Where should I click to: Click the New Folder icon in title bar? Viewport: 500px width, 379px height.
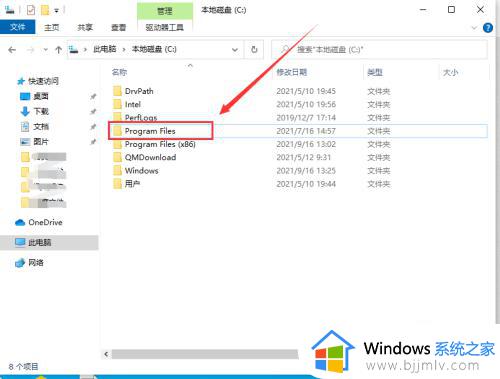[45, 10]
